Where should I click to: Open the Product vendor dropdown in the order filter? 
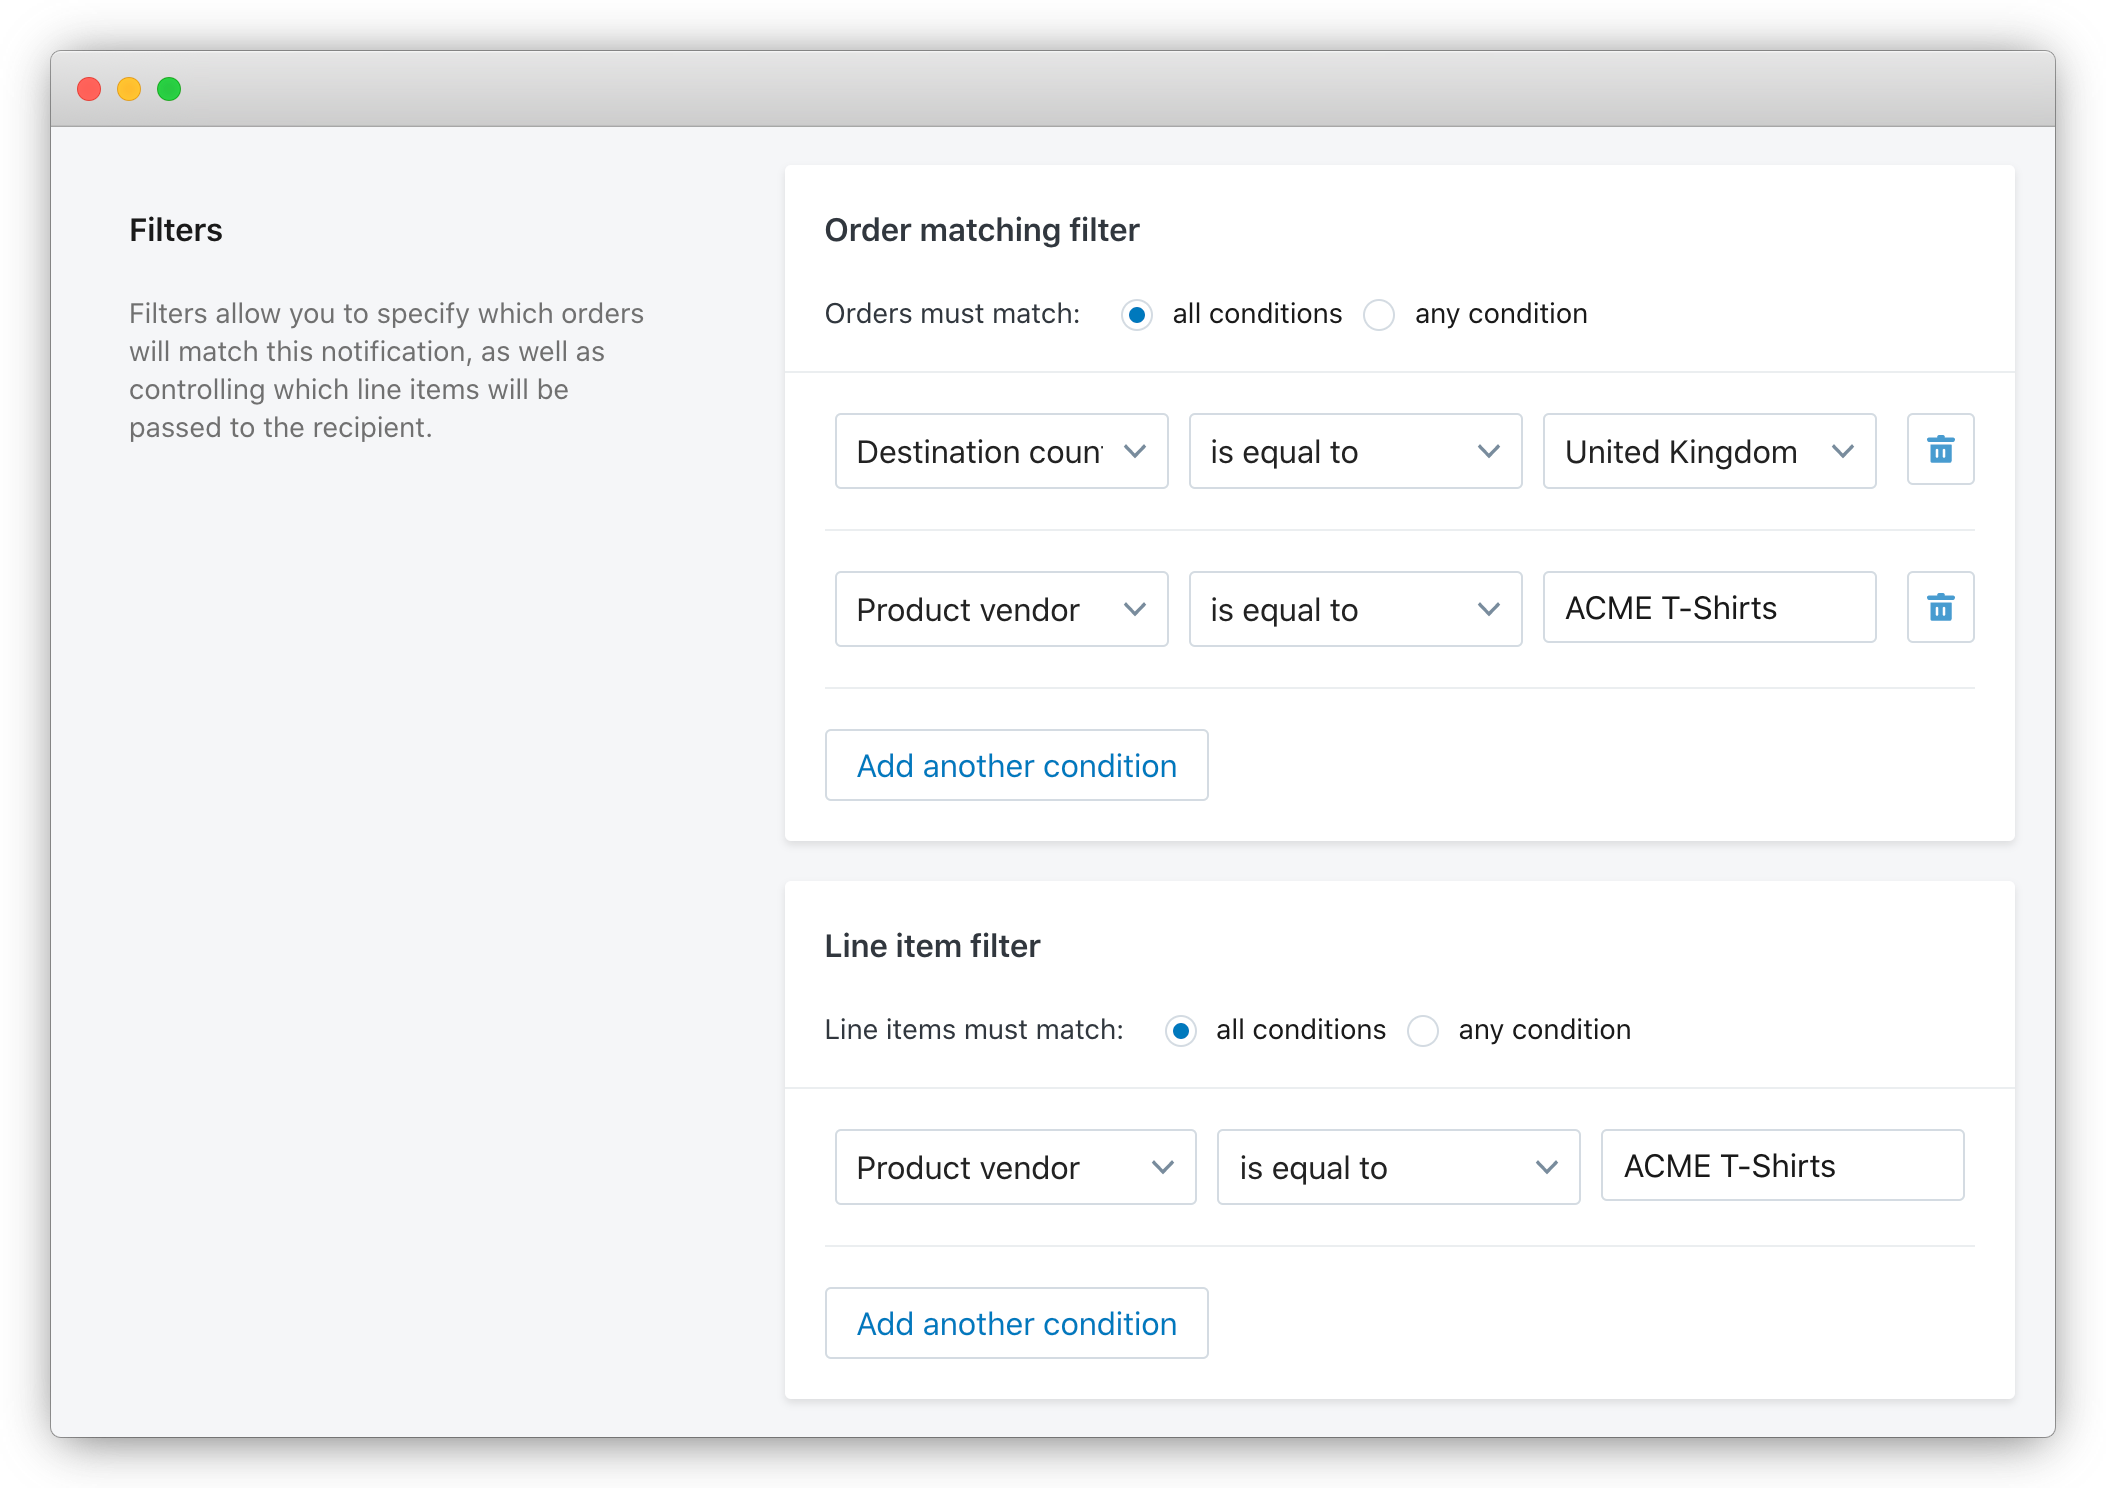[x=1000, y=609]
